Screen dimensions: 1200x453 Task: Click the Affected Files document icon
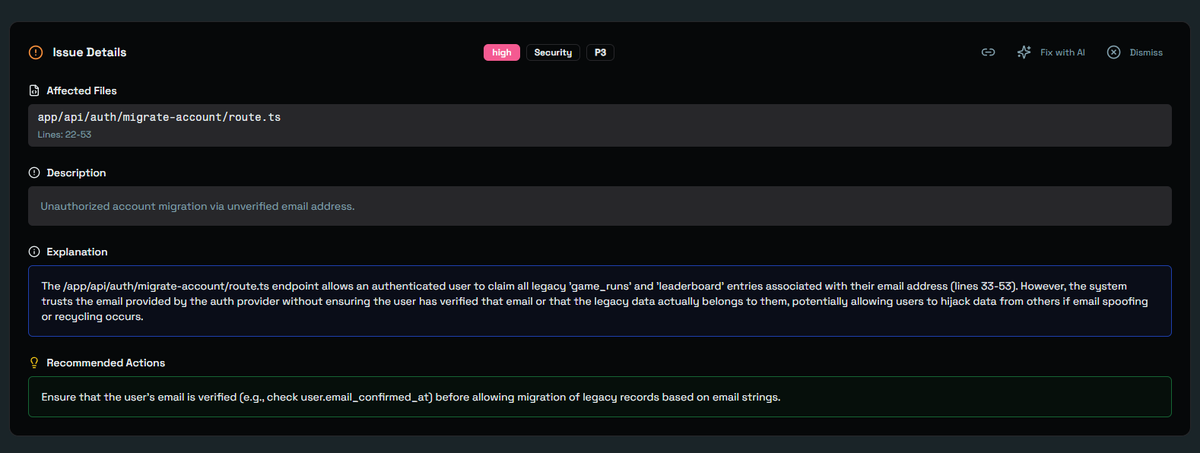tap(34, 91)
